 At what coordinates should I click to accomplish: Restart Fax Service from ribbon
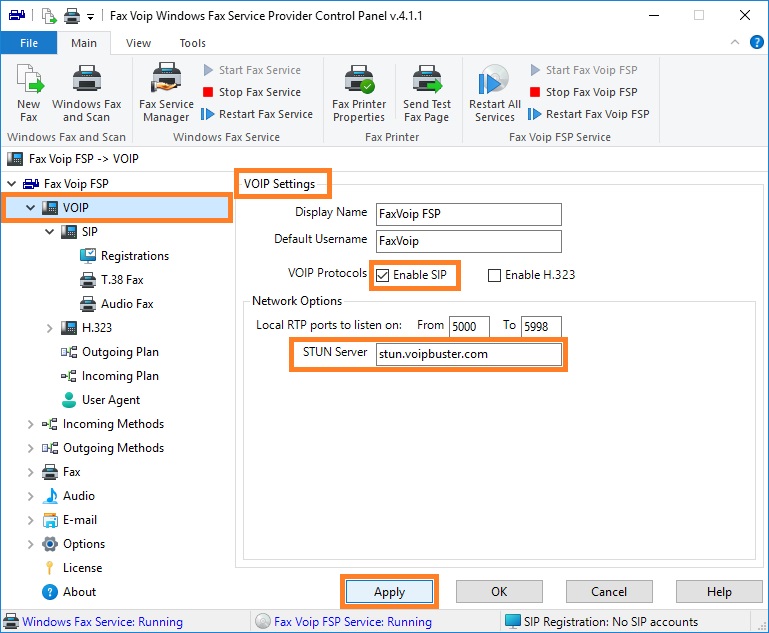pyautogui.click(x=257, y=114)
